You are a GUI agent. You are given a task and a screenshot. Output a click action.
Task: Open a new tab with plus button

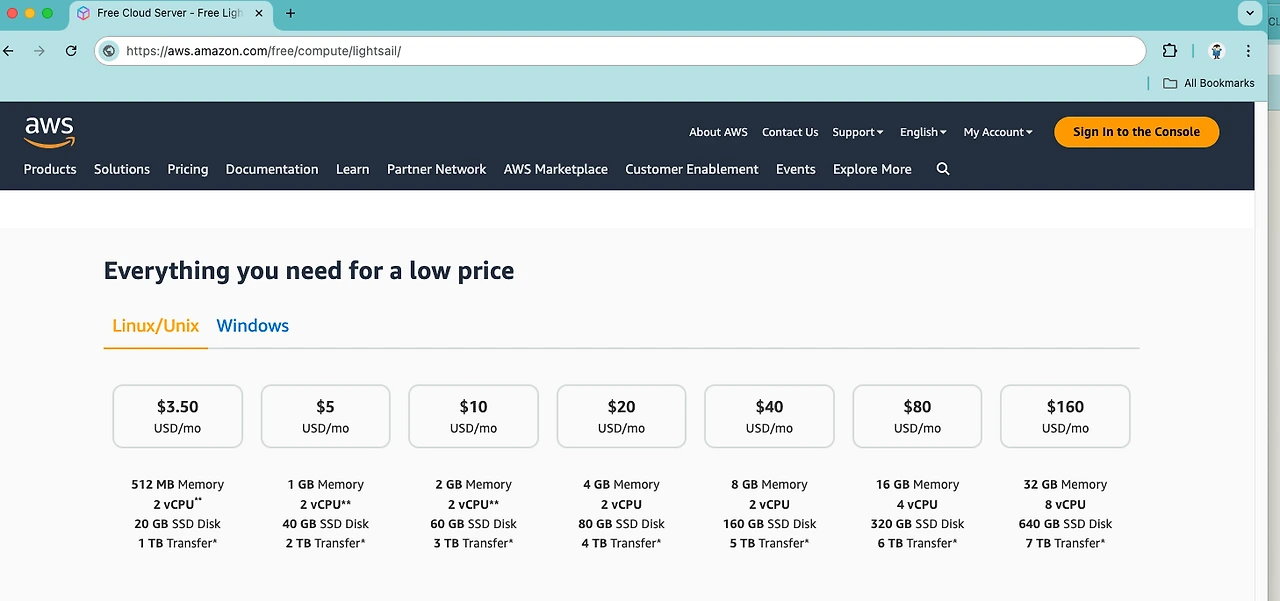(291, 13)
